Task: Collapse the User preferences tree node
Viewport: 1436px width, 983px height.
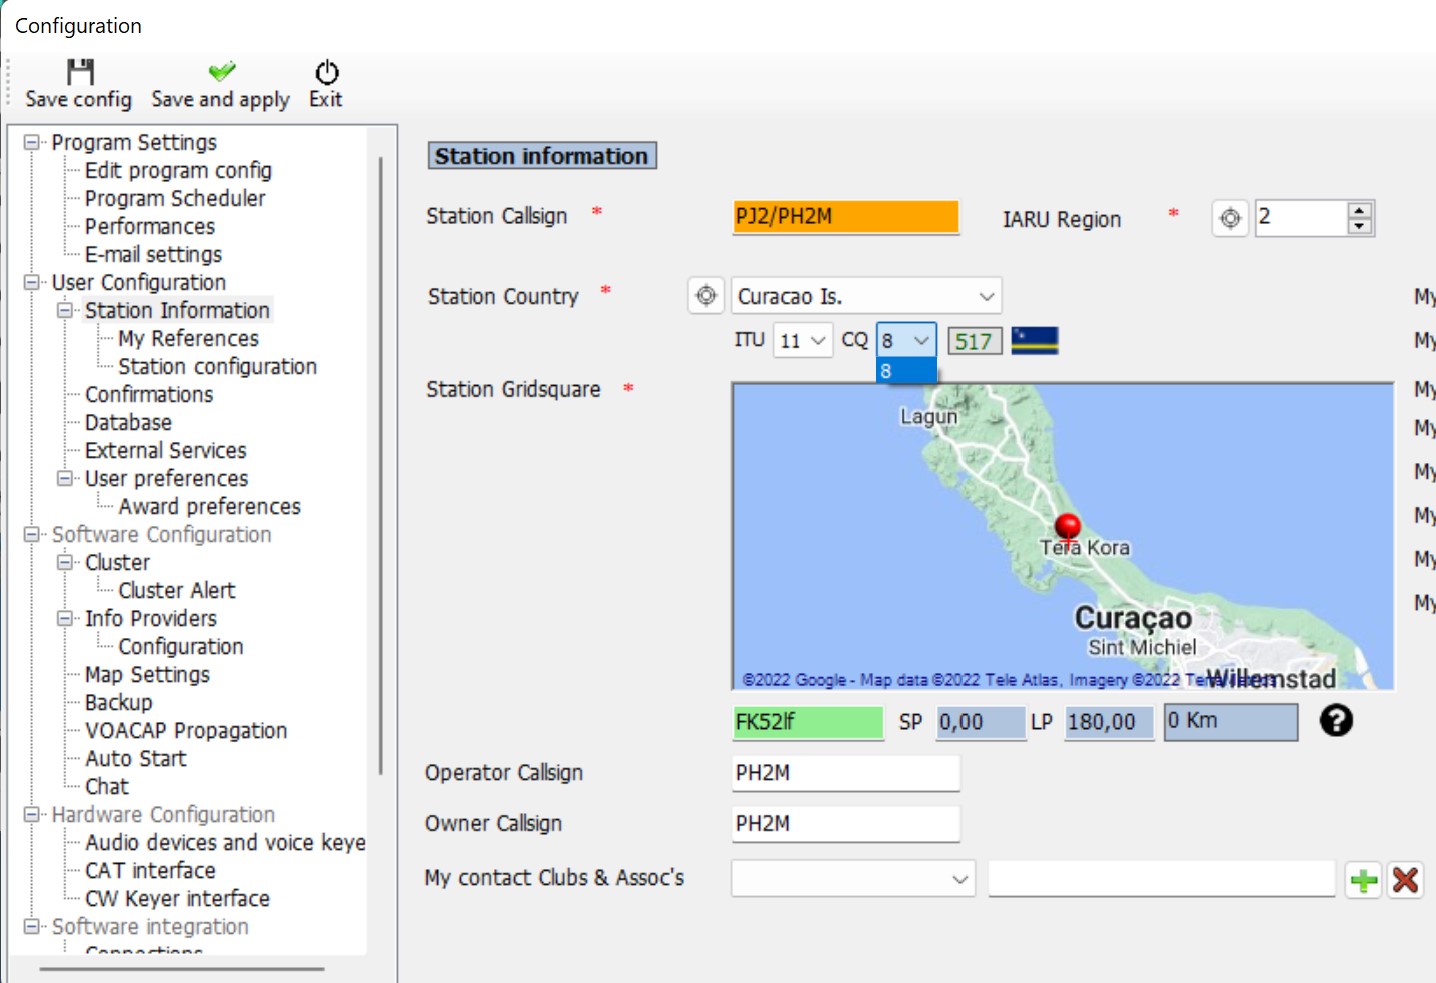Action: pyautogui.click(x=65, y=478)
